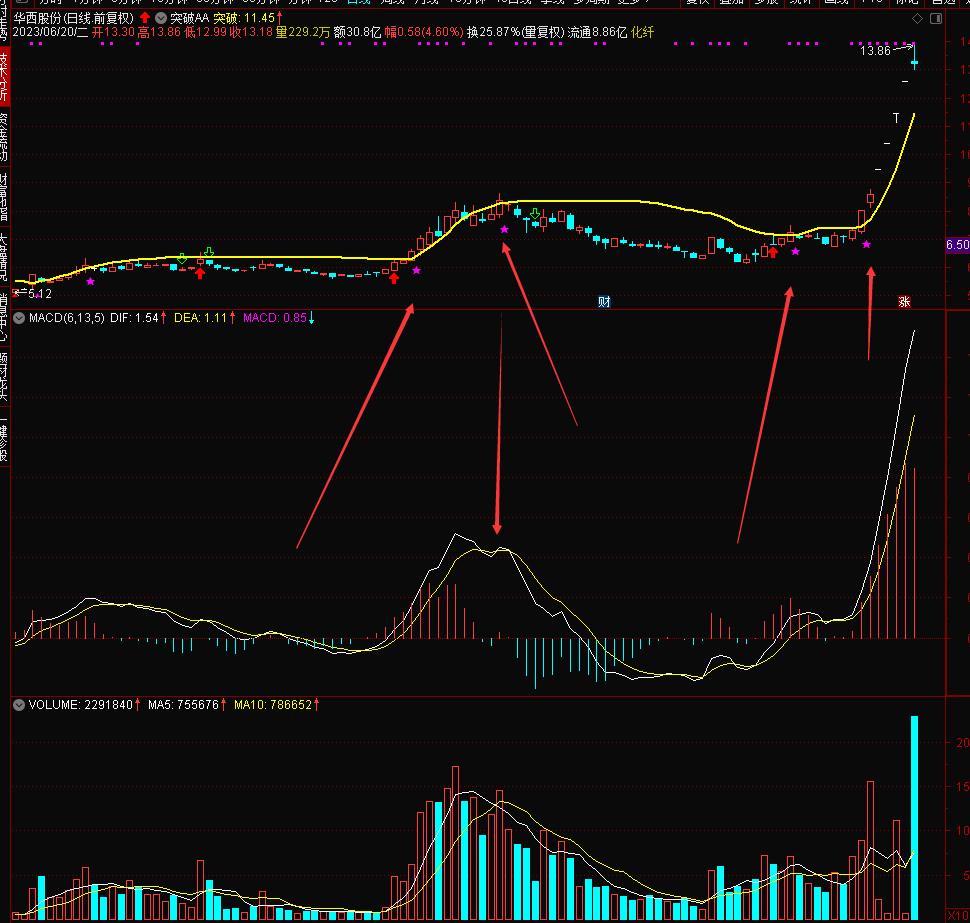Viewport: 970px width, 923px height.
Task: Expand the MACD(6,13,5) indicator dropdown
Action: coord(19,318)
